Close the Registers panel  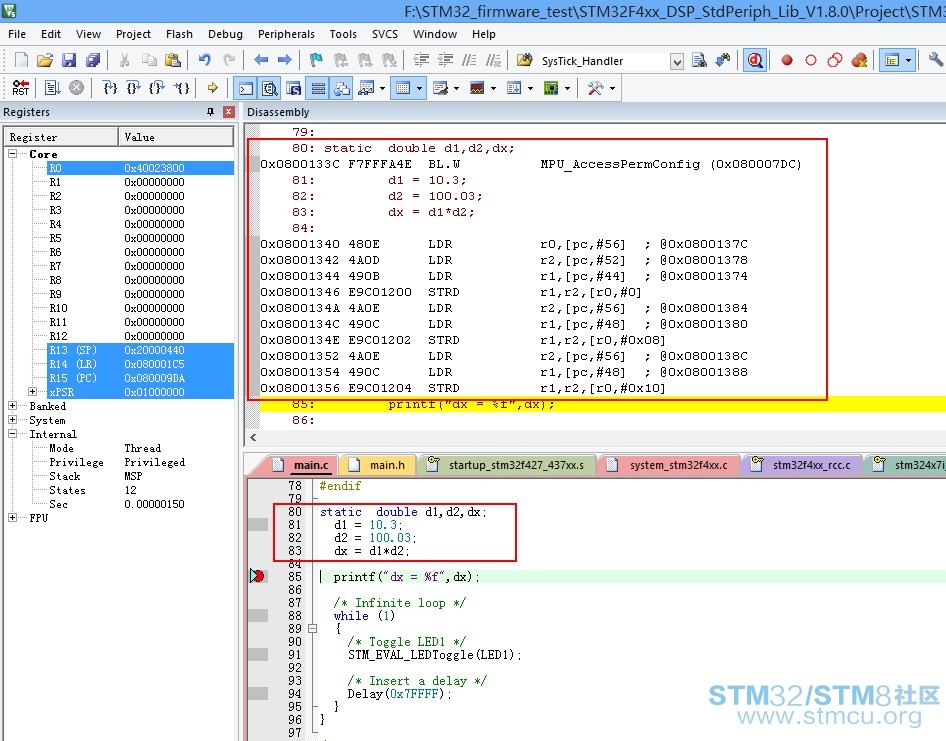(x=229, y=112)
